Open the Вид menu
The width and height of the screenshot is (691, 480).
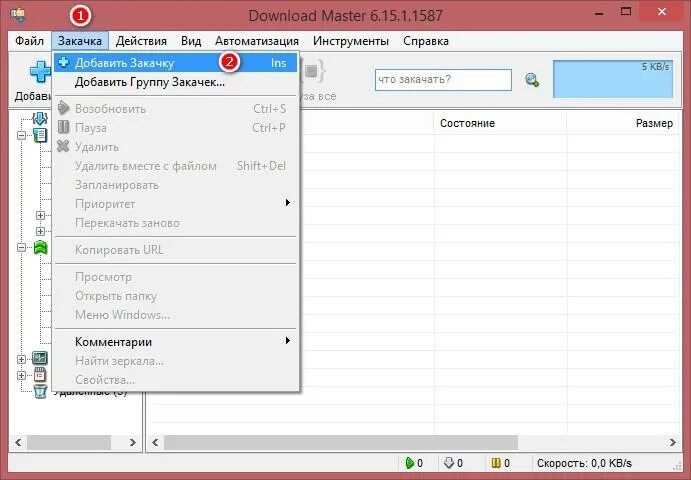pyautogui.click(x=191, y=41)
